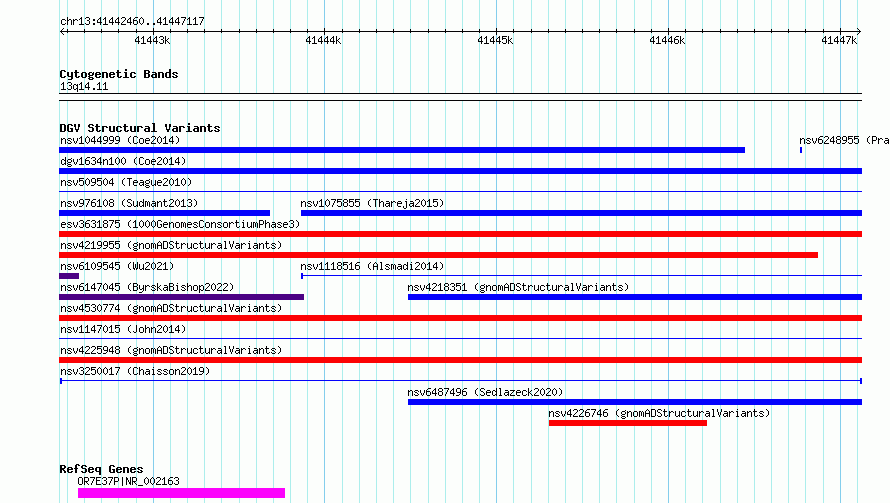Click the 41446k ruler tick label
The height and width of the screenshot is (503, 890).
pyautogui.click(x=668, y=41)
